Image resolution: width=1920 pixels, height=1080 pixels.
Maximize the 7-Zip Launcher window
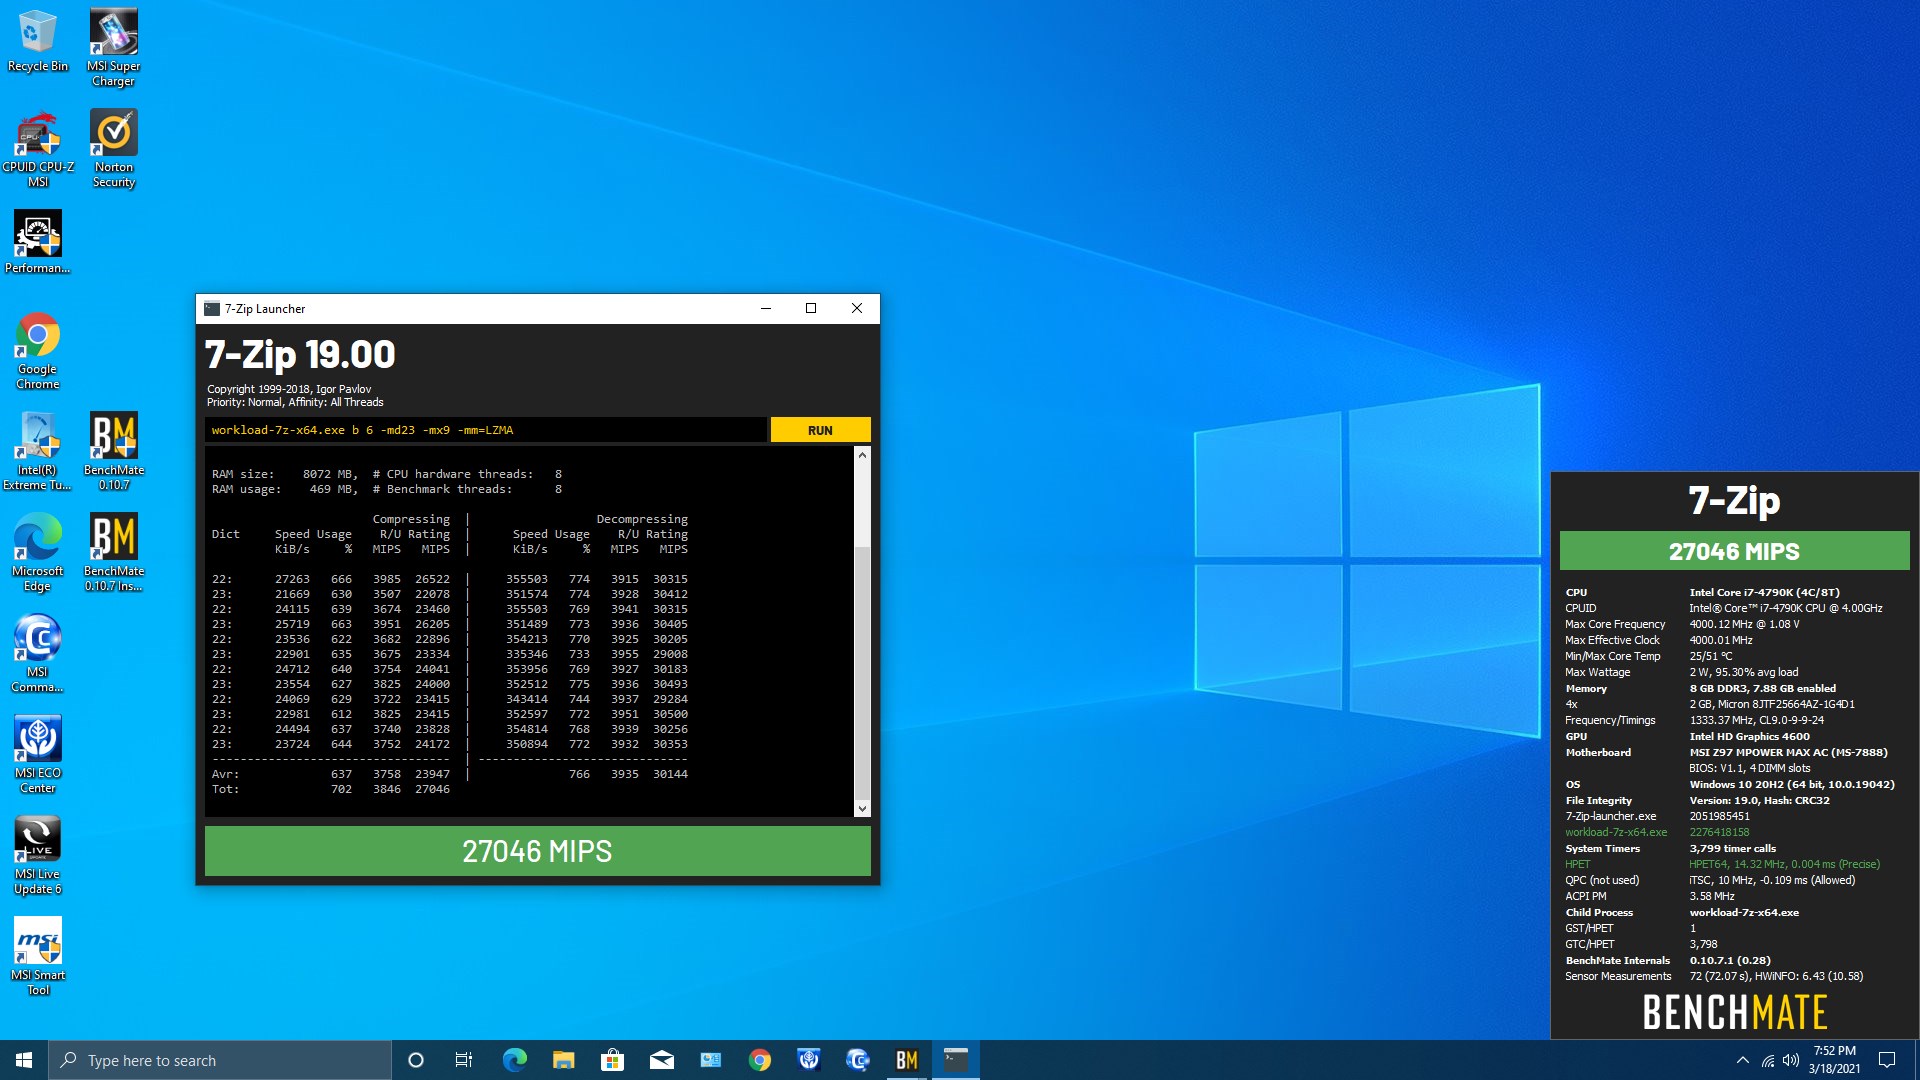pos(811,308)
